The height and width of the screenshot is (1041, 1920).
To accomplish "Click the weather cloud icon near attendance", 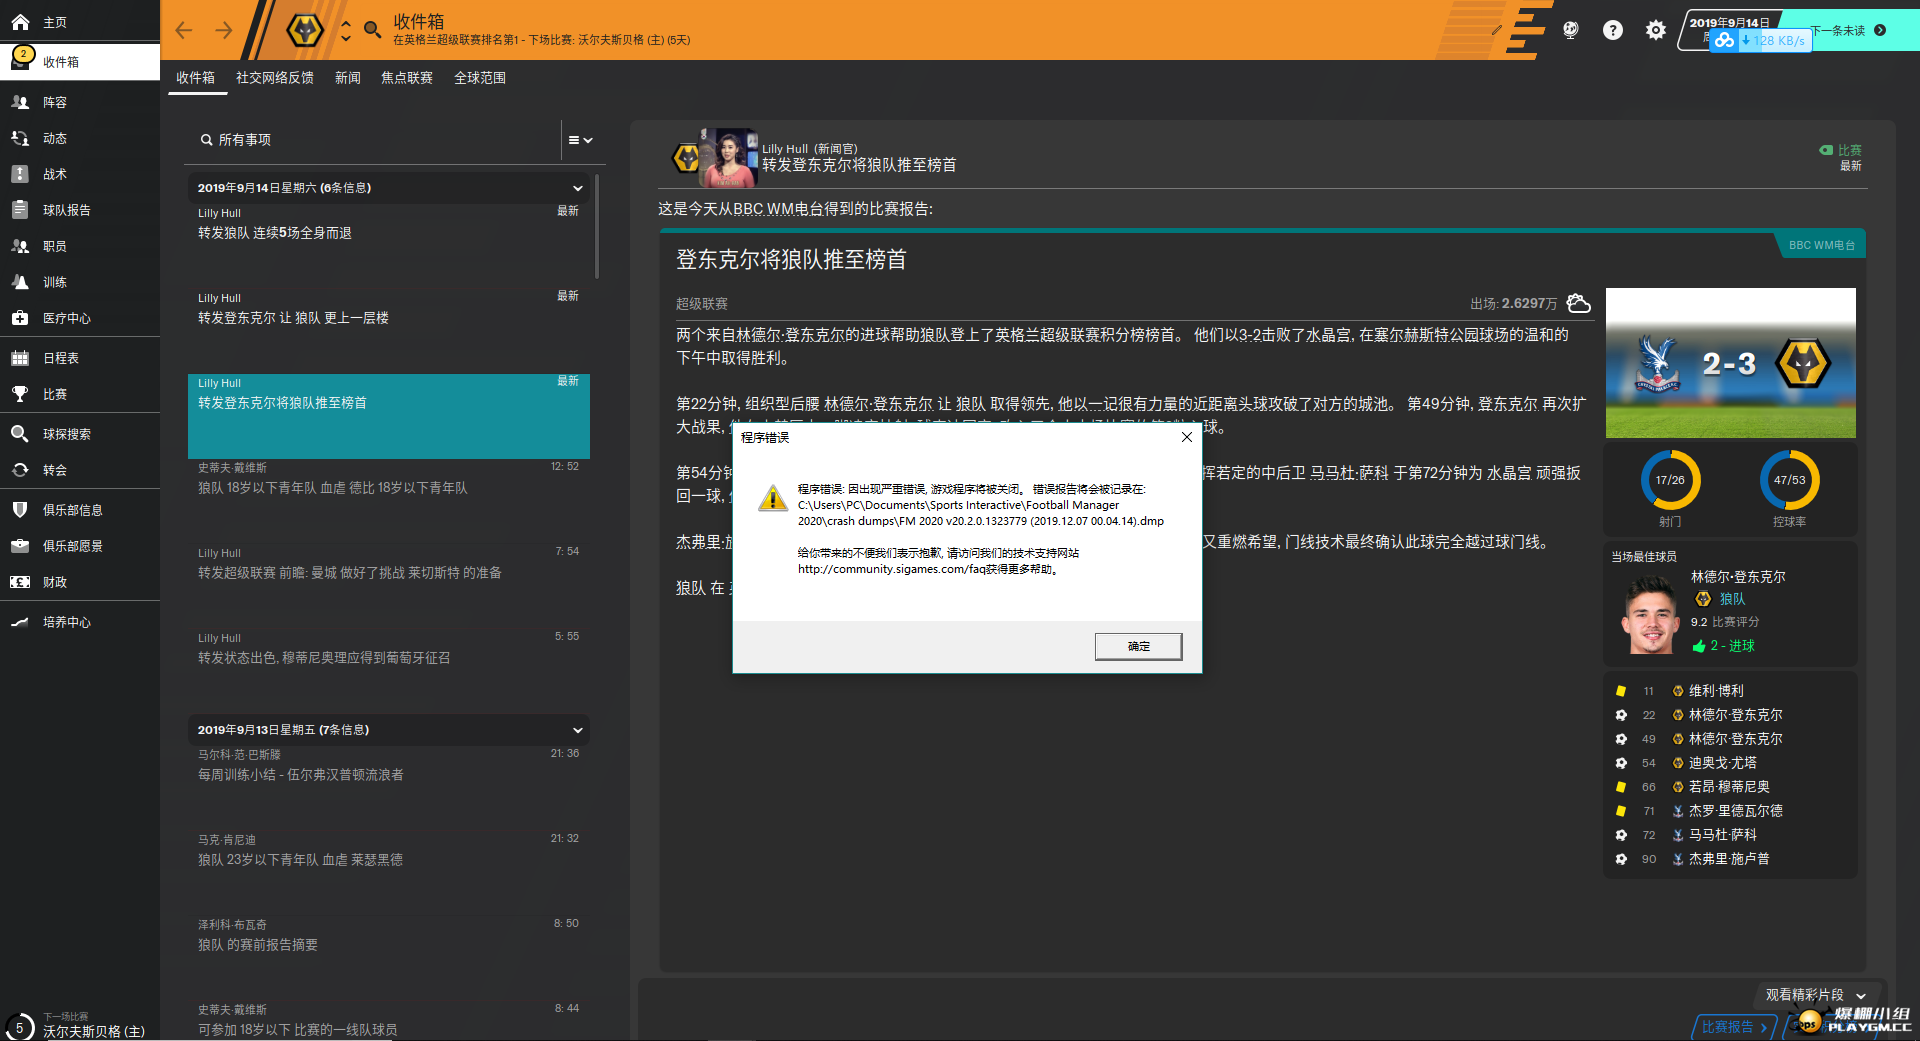I will tap(1578, 303).
